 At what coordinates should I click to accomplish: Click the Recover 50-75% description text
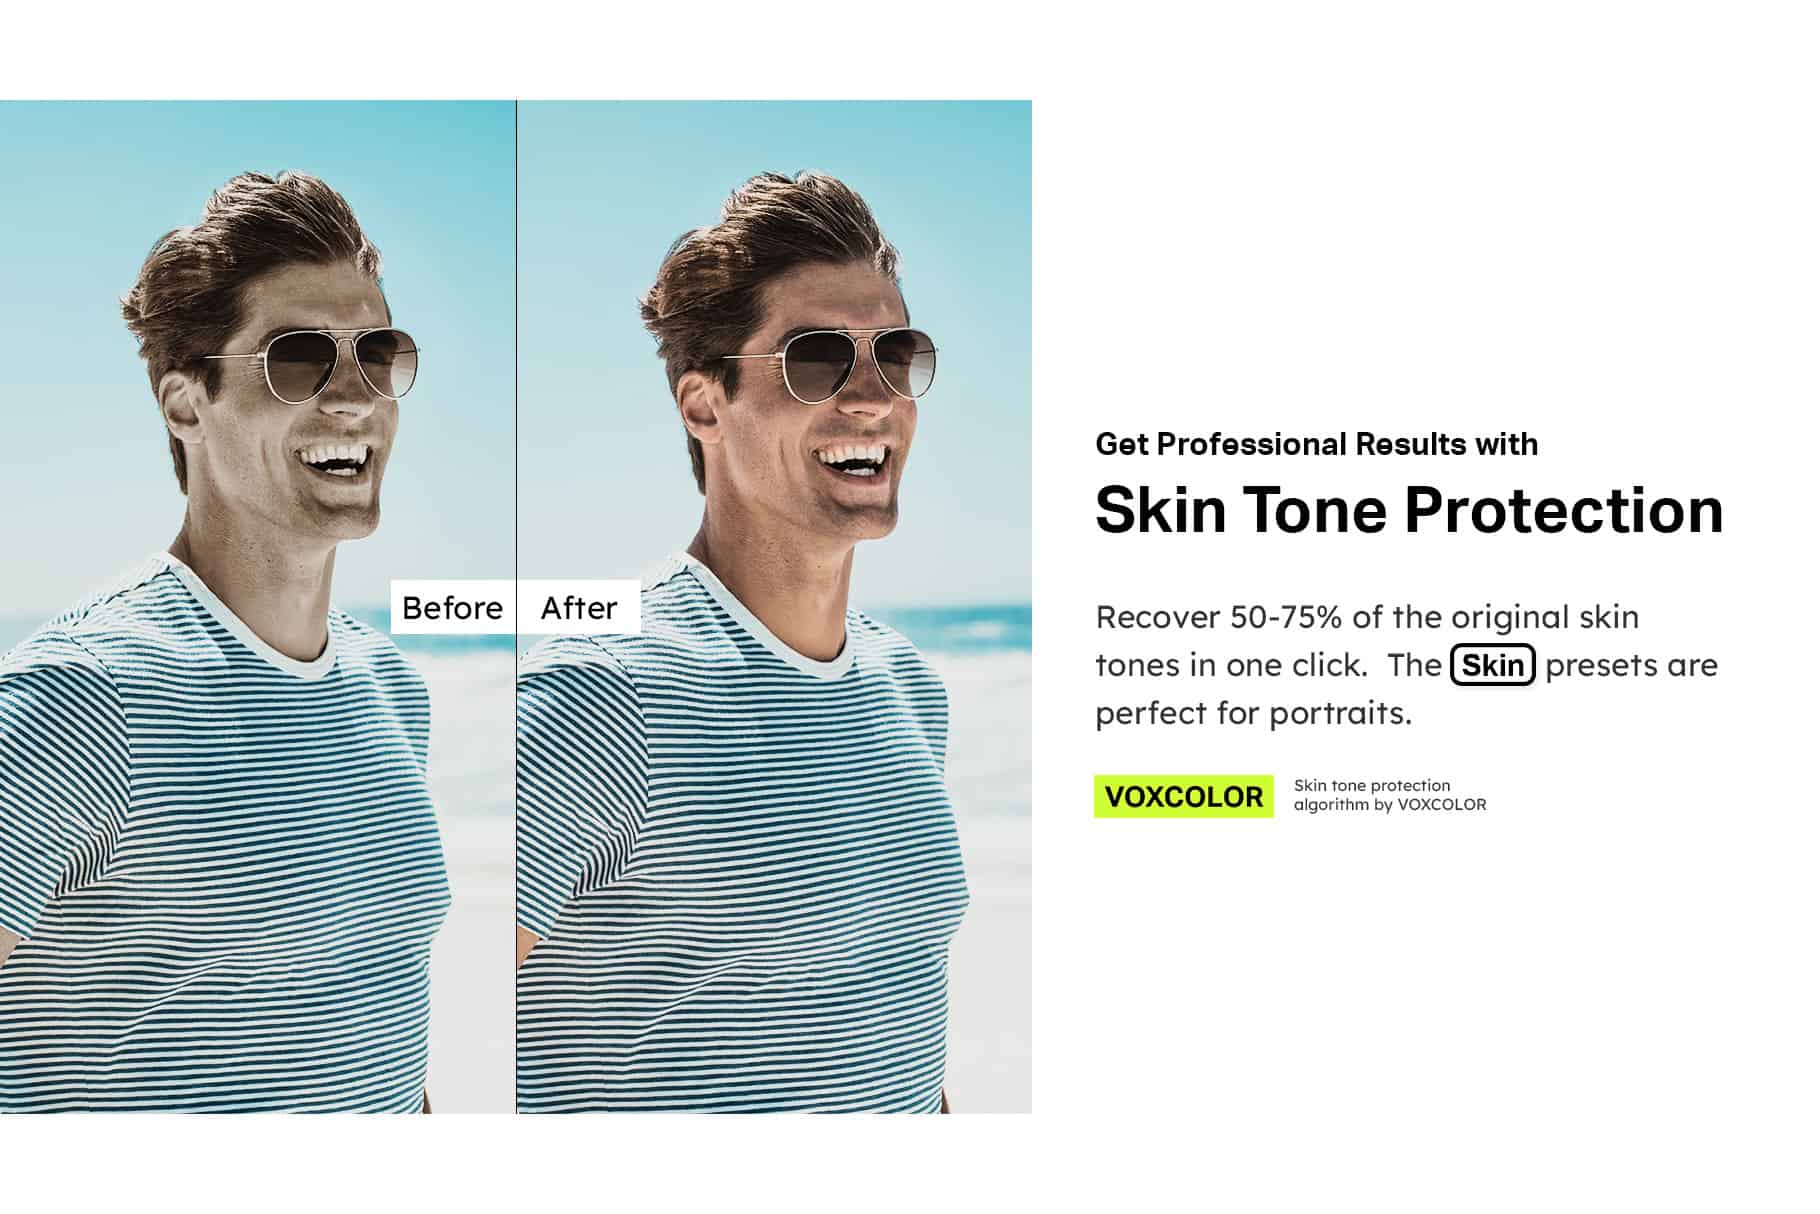[x=1406, y=665]
